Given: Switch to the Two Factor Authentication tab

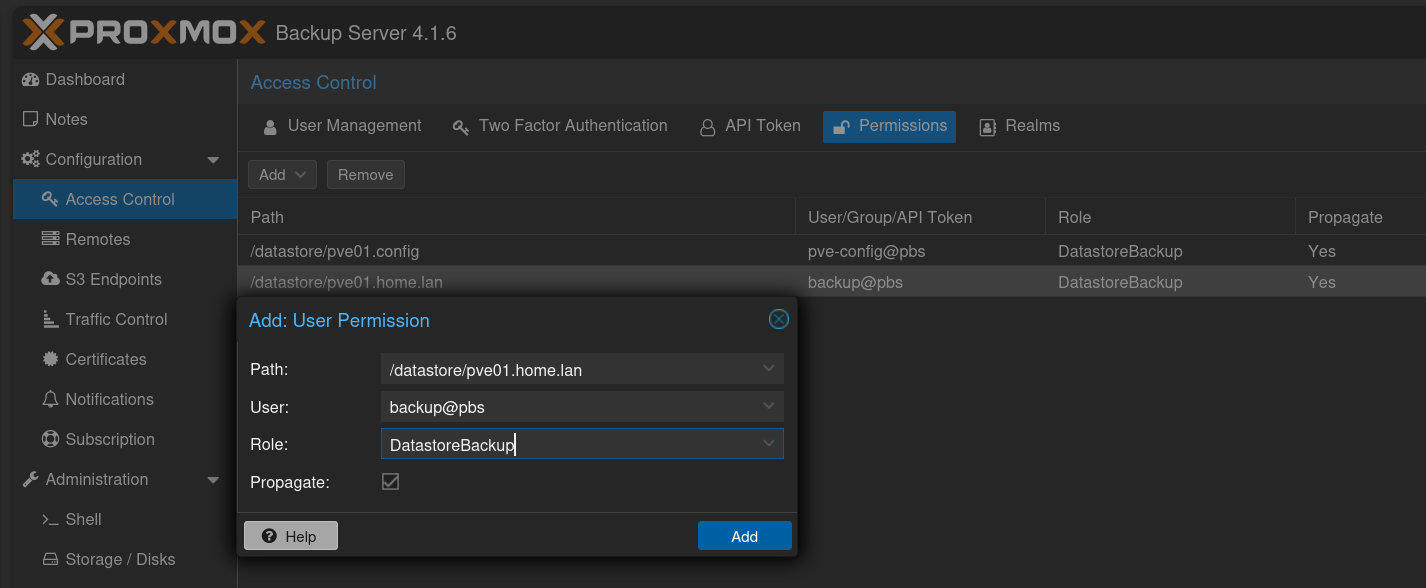Looking at the screenshot, I should tap(560, 126).
